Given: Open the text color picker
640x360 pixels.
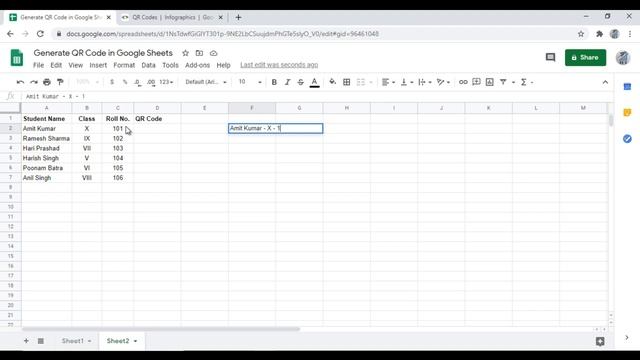Looking at the screenshot, I should [x=314, y=82].
